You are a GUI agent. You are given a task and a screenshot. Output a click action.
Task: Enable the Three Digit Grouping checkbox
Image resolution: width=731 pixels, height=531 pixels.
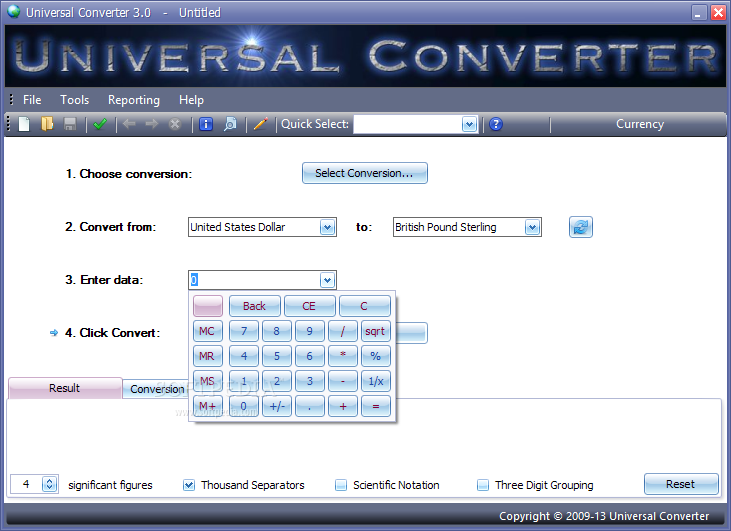pyautogui.click(x=483, y=485)
